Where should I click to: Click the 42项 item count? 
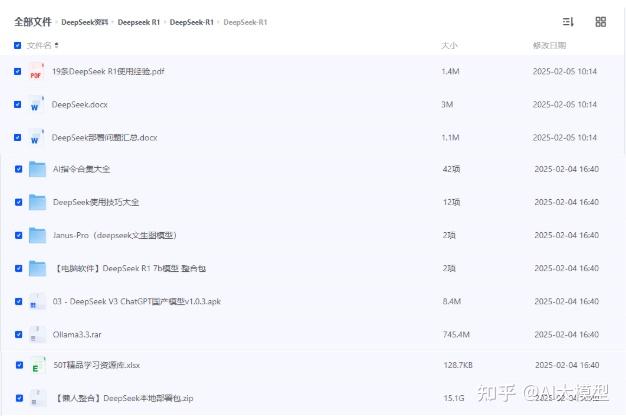click(452, 169)
